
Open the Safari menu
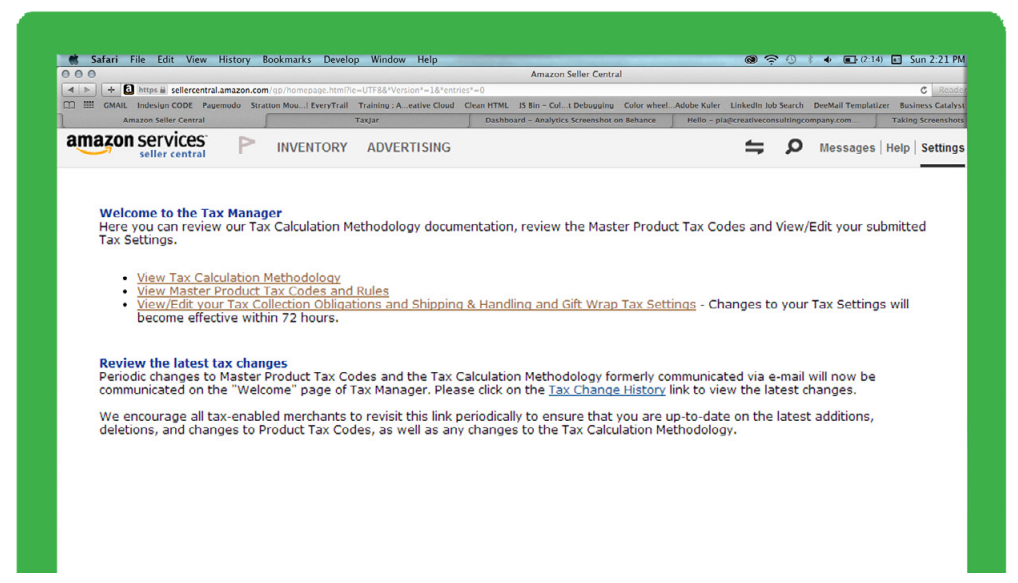coord(104,59)
